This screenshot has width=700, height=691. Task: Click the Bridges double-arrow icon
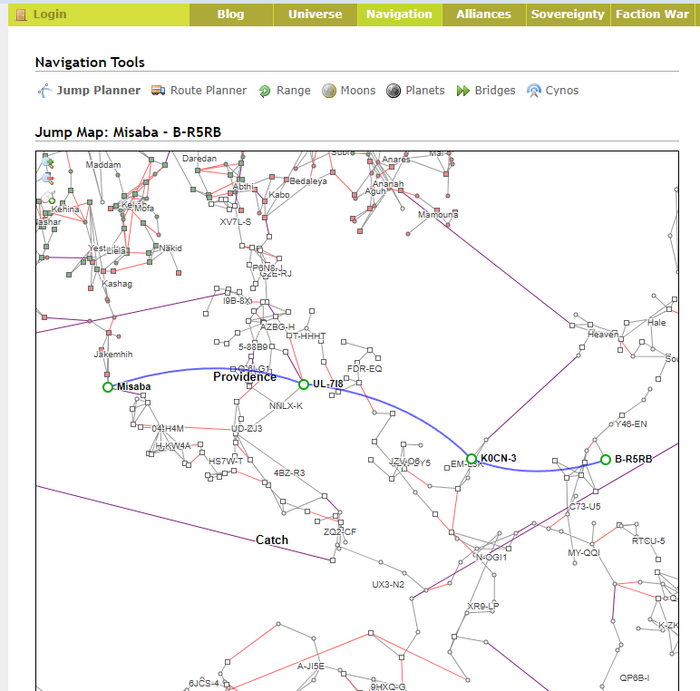click(x=463, y=91)
